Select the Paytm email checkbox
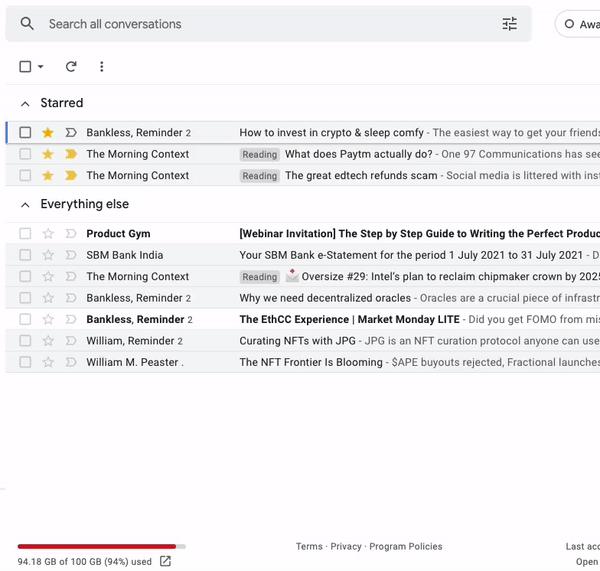Screen dimensions: 600x571 click(x=25, y=154)
